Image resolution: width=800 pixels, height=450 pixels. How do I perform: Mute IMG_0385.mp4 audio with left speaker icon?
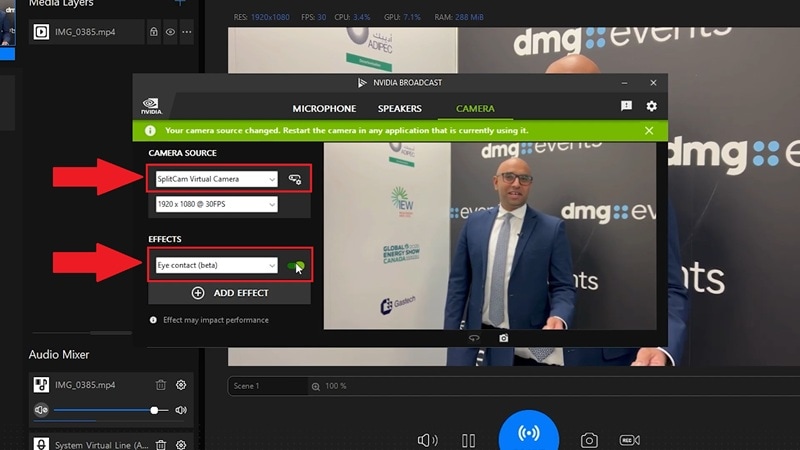[x=41, y=410]
